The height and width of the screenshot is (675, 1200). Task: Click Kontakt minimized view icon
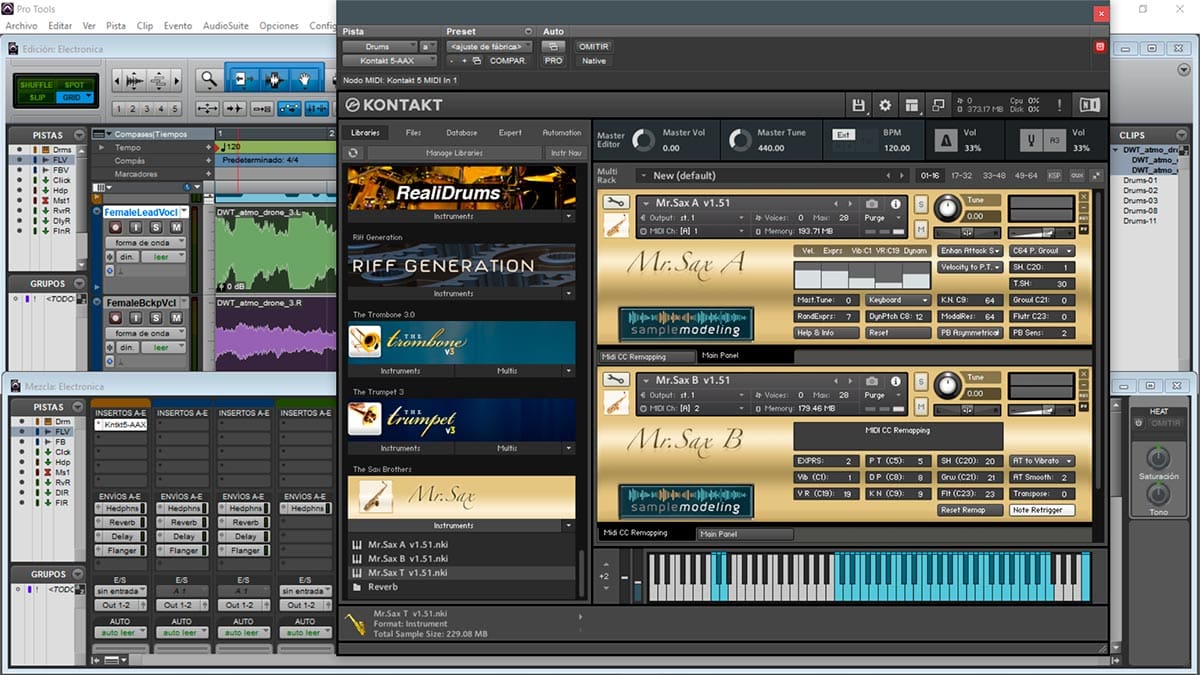(x=939, y=105)
